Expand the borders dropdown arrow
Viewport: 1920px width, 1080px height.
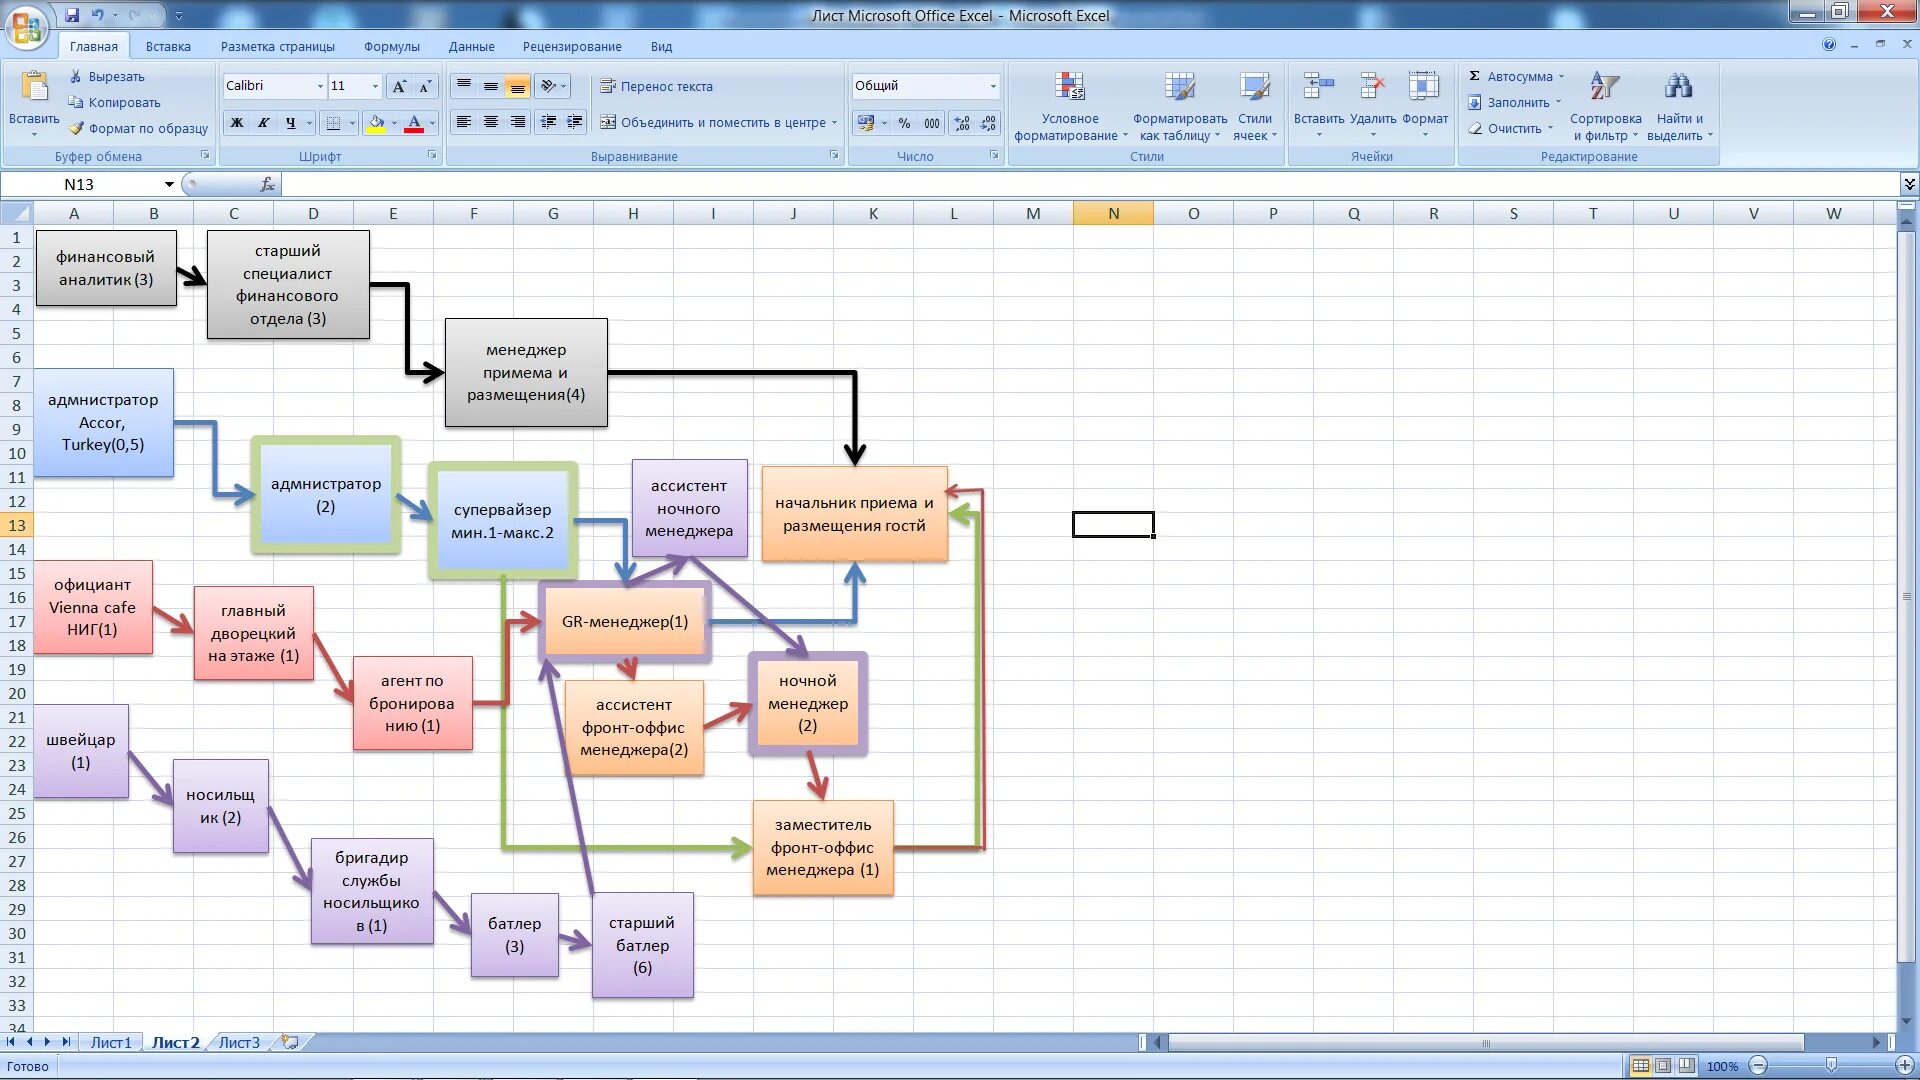[x=351, y=123]
